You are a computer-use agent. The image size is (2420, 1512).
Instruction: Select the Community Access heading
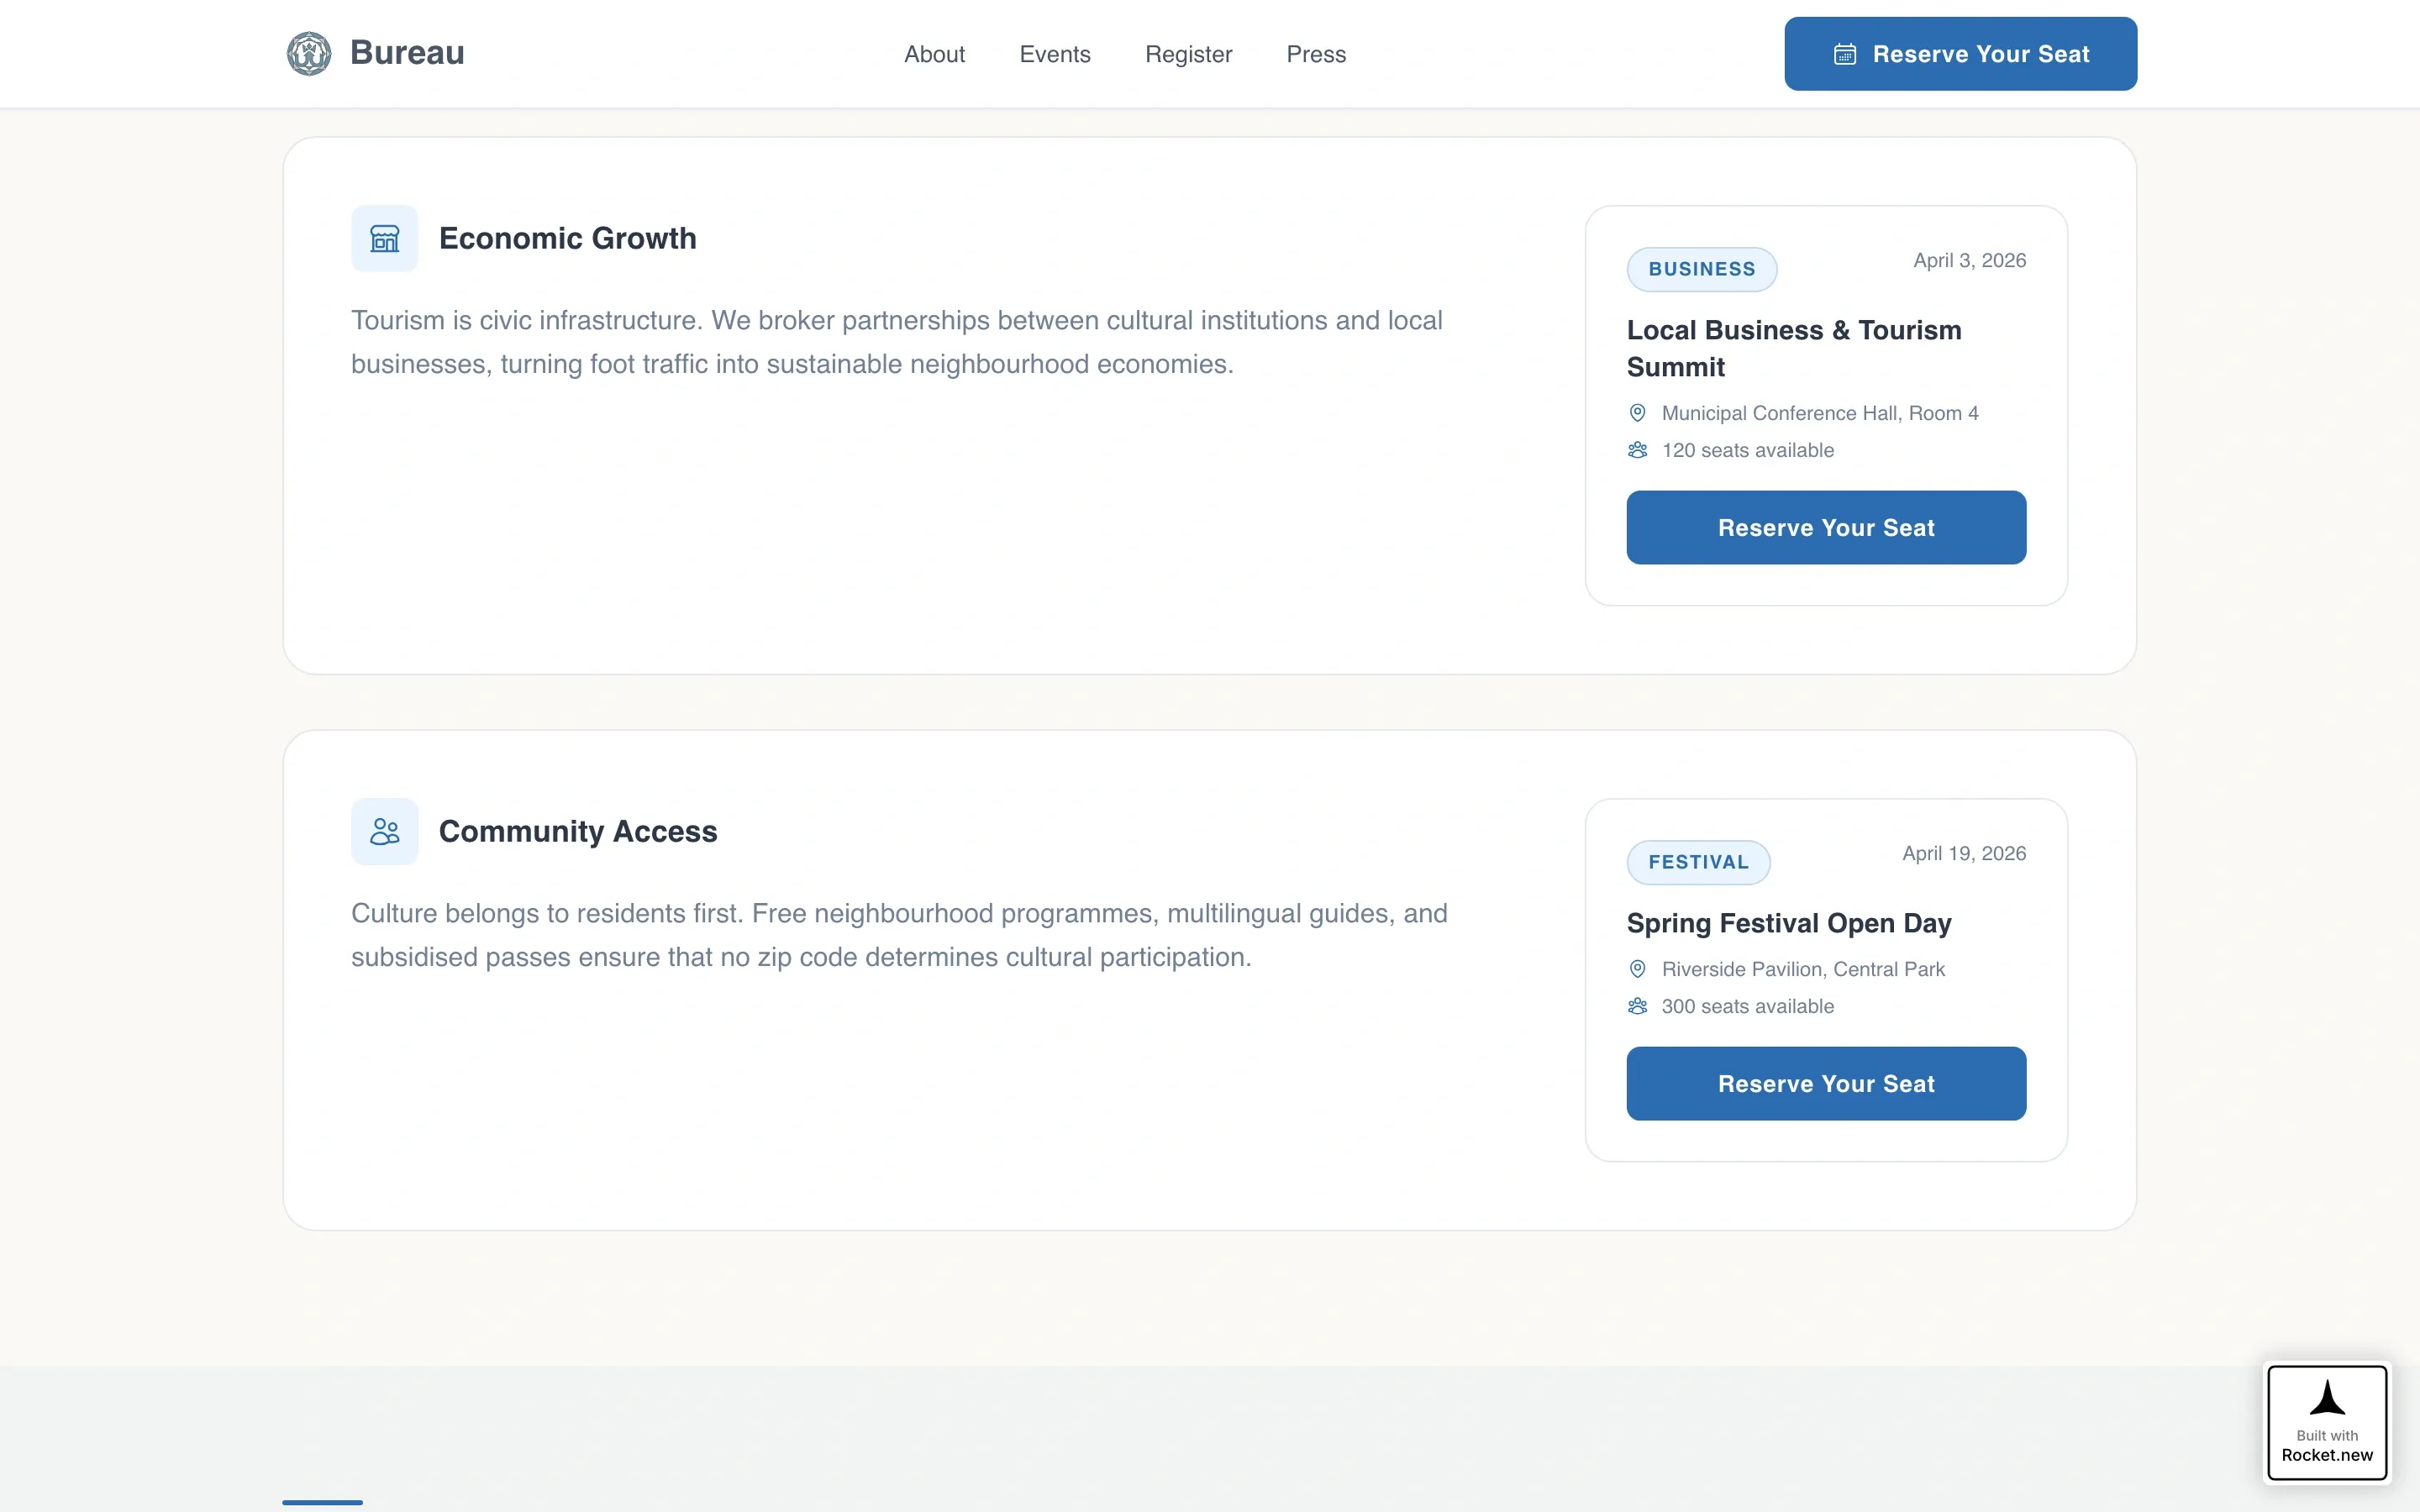click(x=578, y=832)
